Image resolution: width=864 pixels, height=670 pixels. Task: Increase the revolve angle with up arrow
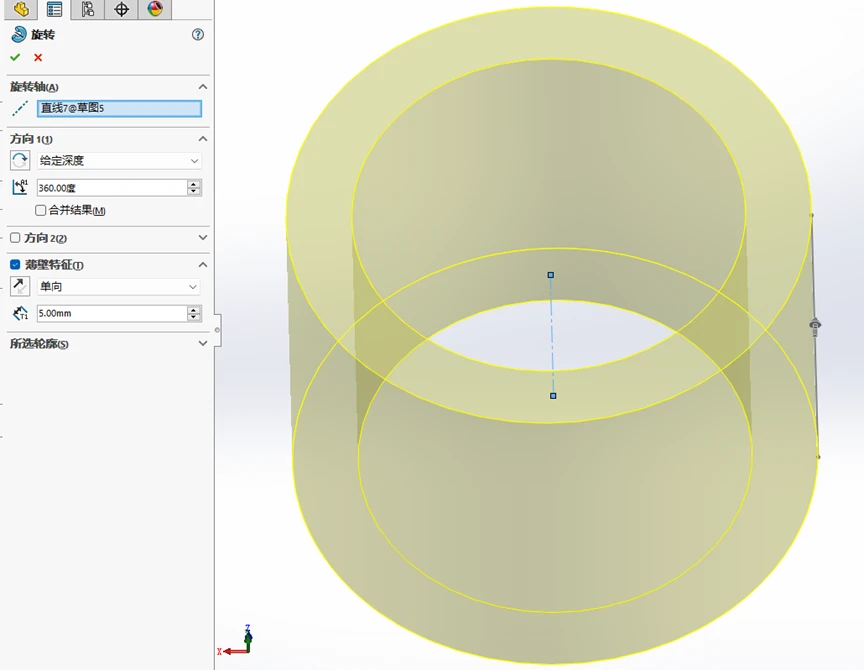[x=193, y=184]
